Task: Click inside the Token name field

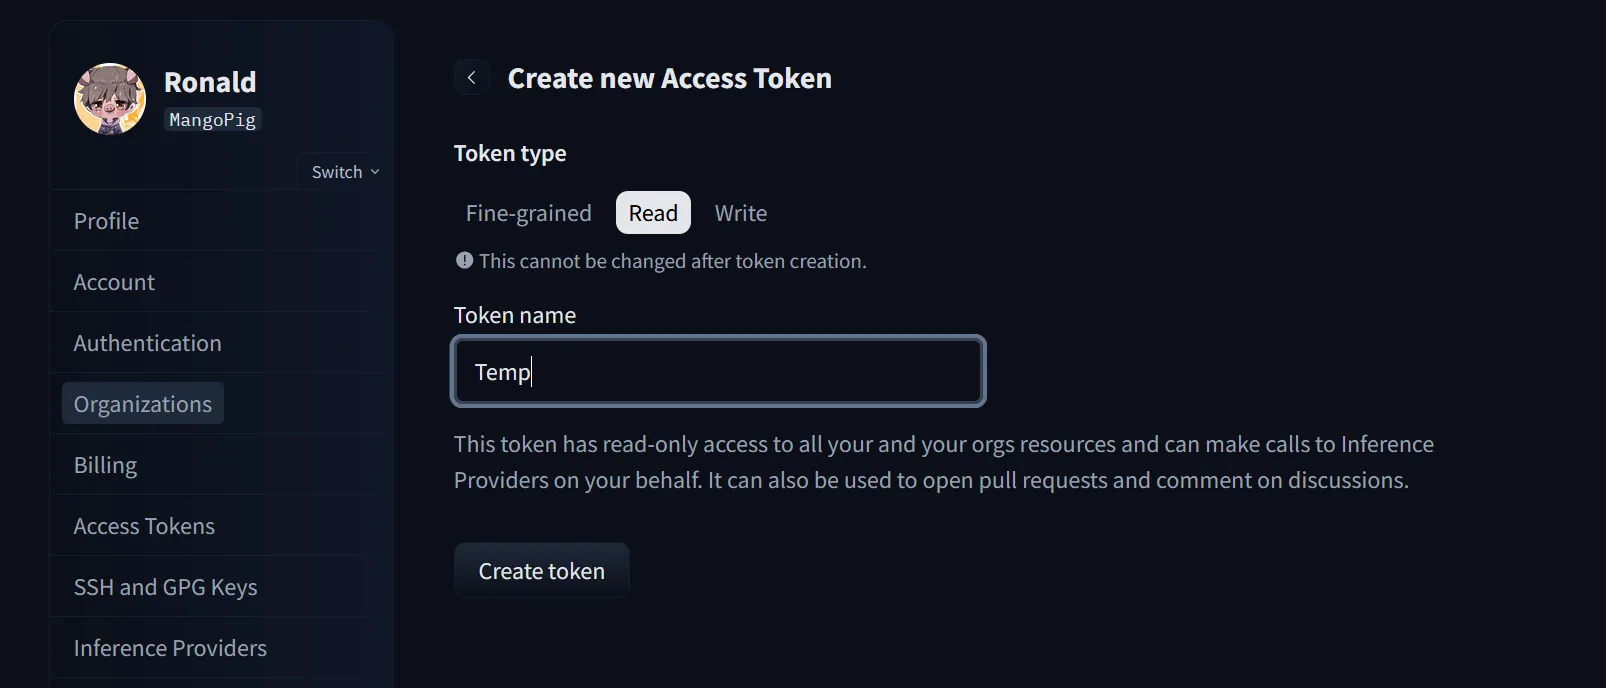Action: tap(718, 371)
